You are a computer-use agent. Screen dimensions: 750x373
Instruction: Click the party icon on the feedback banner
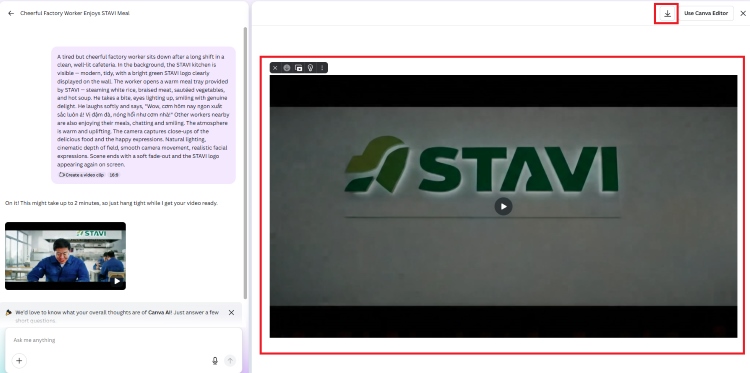(x=9, y=313)
